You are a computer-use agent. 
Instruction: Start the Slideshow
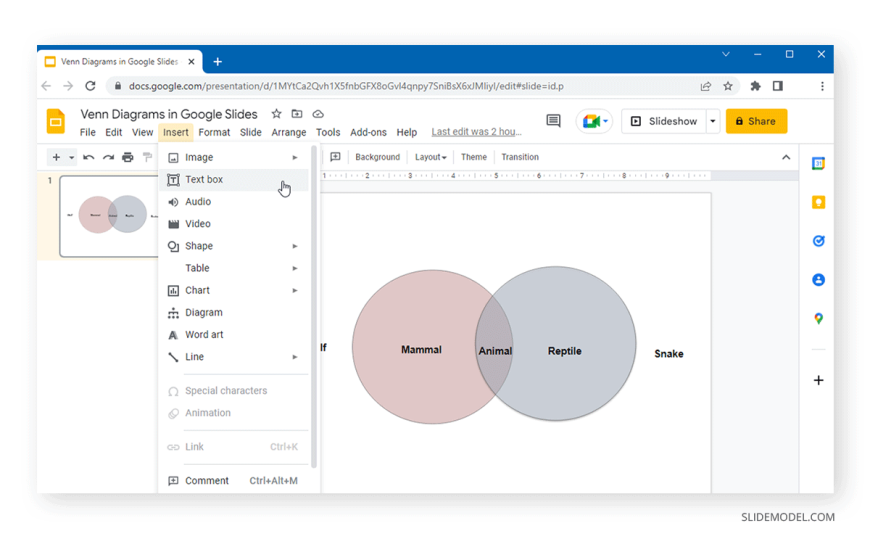tap(664, 121)
